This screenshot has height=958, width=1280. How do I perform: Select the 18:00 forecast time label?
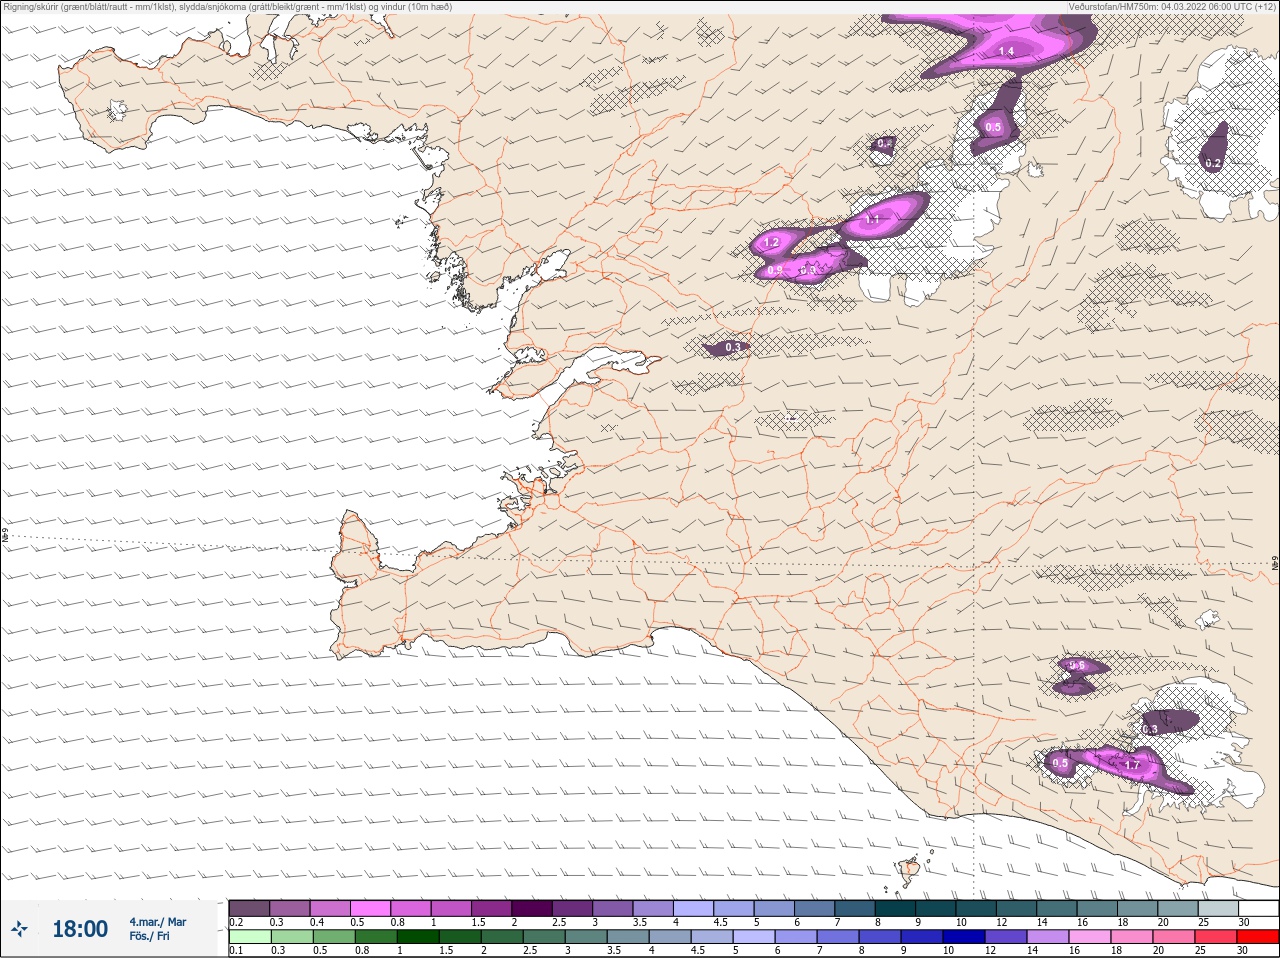pyautogui.click(x=80, y=929)
